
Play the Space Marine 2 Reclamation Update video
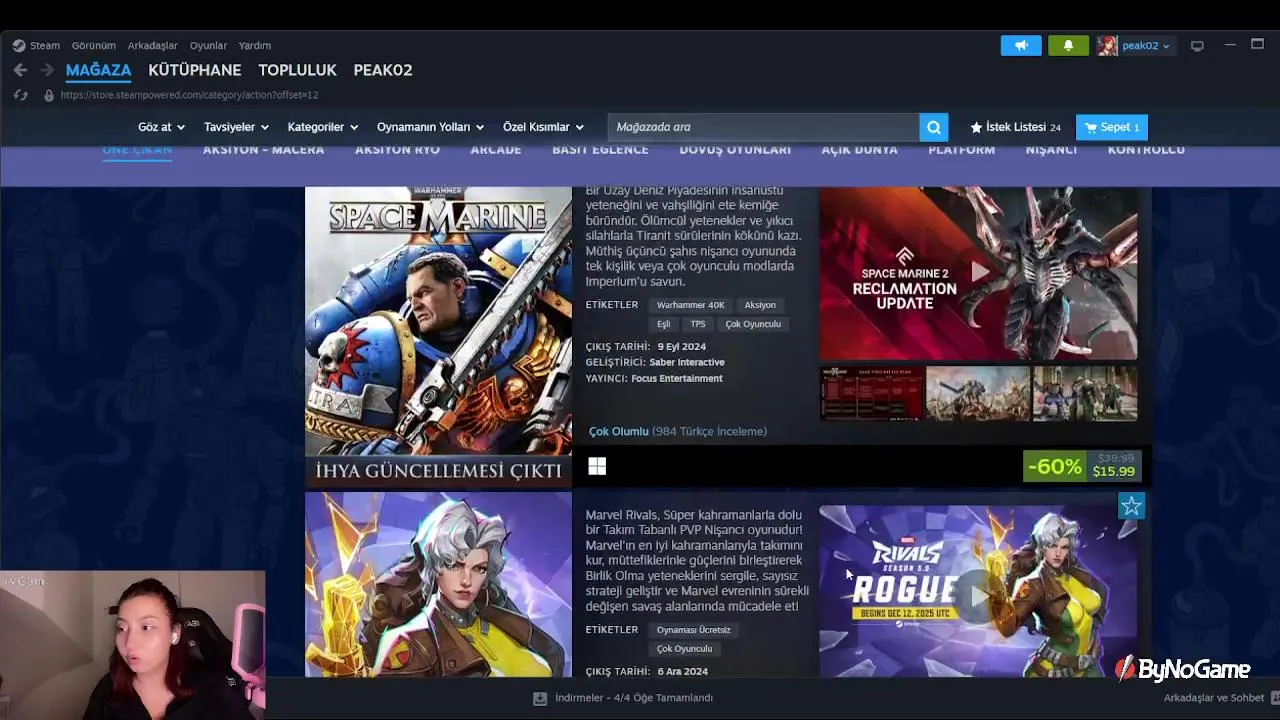coord(978,272)
